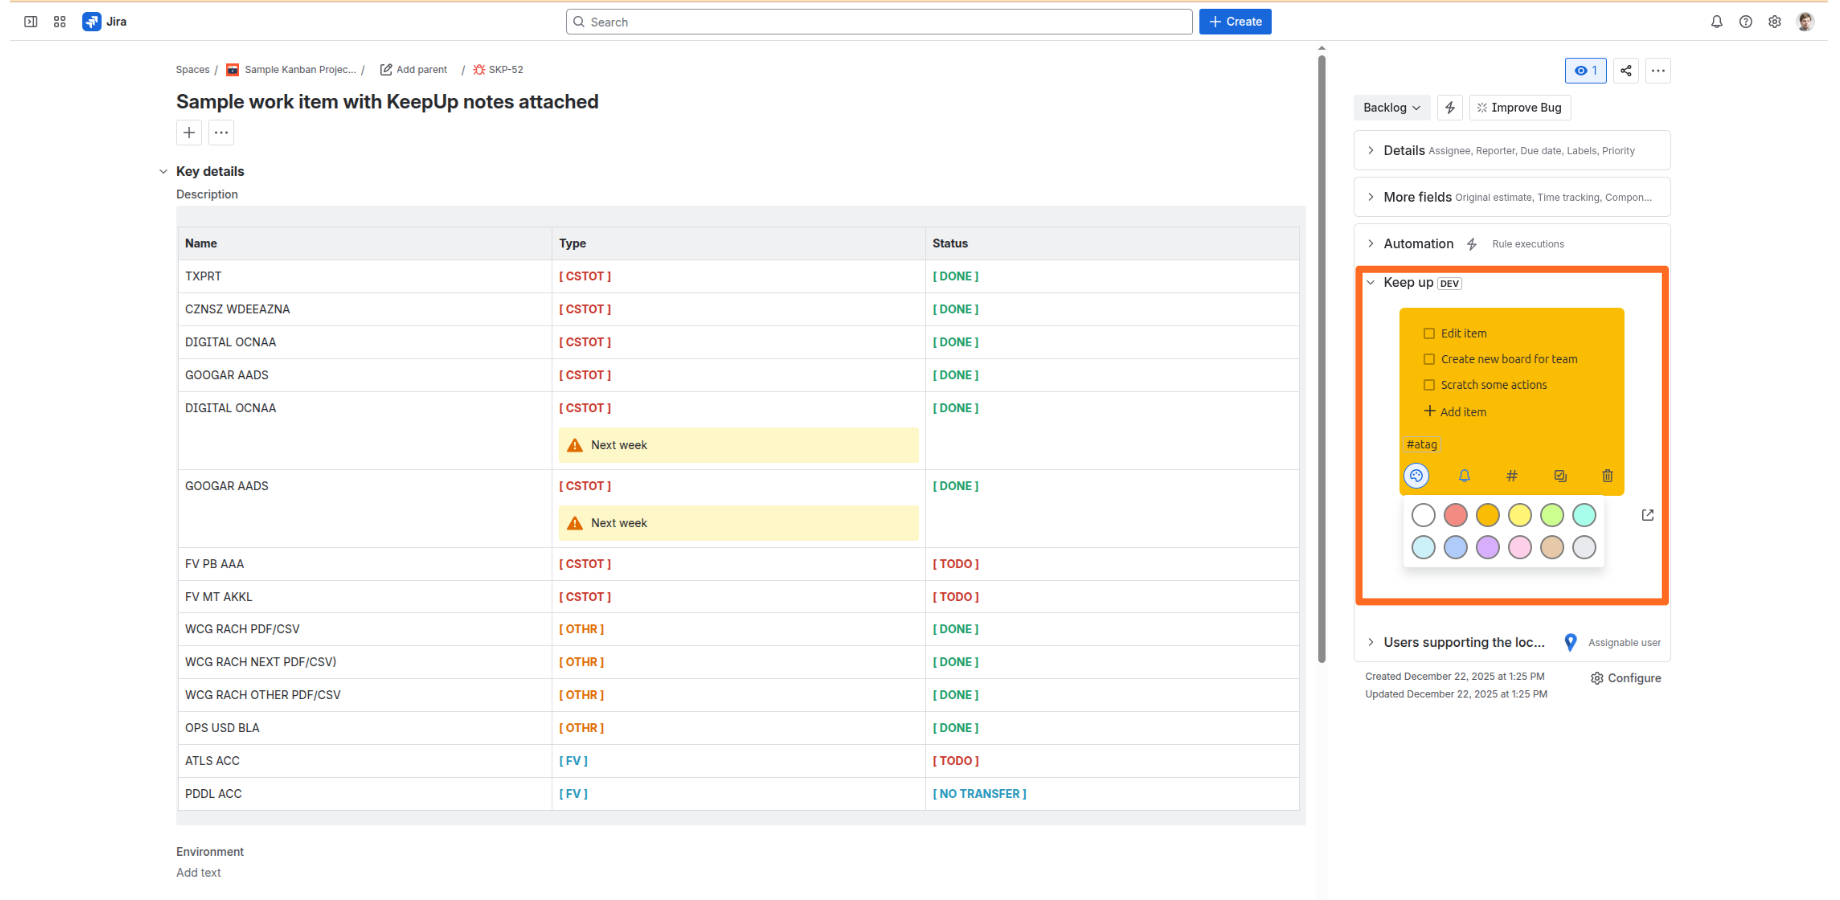Click the Search input field
This screenshot has width=1840, height=900.
point(878,22)
